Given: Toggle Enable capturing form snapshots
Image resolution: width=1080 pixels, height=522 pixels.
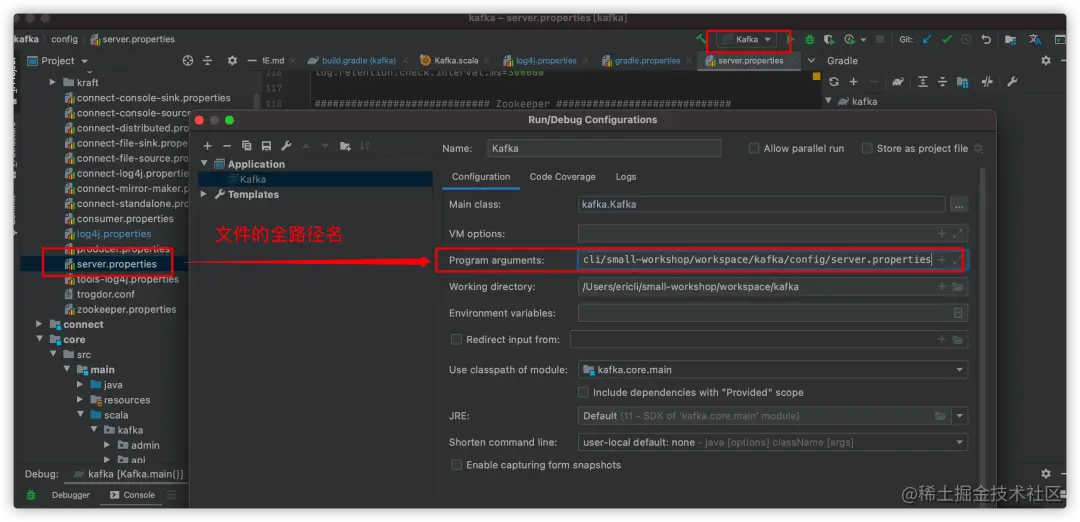Looking at the screenshot, I should pyautogui.click(x=456, y=465).
